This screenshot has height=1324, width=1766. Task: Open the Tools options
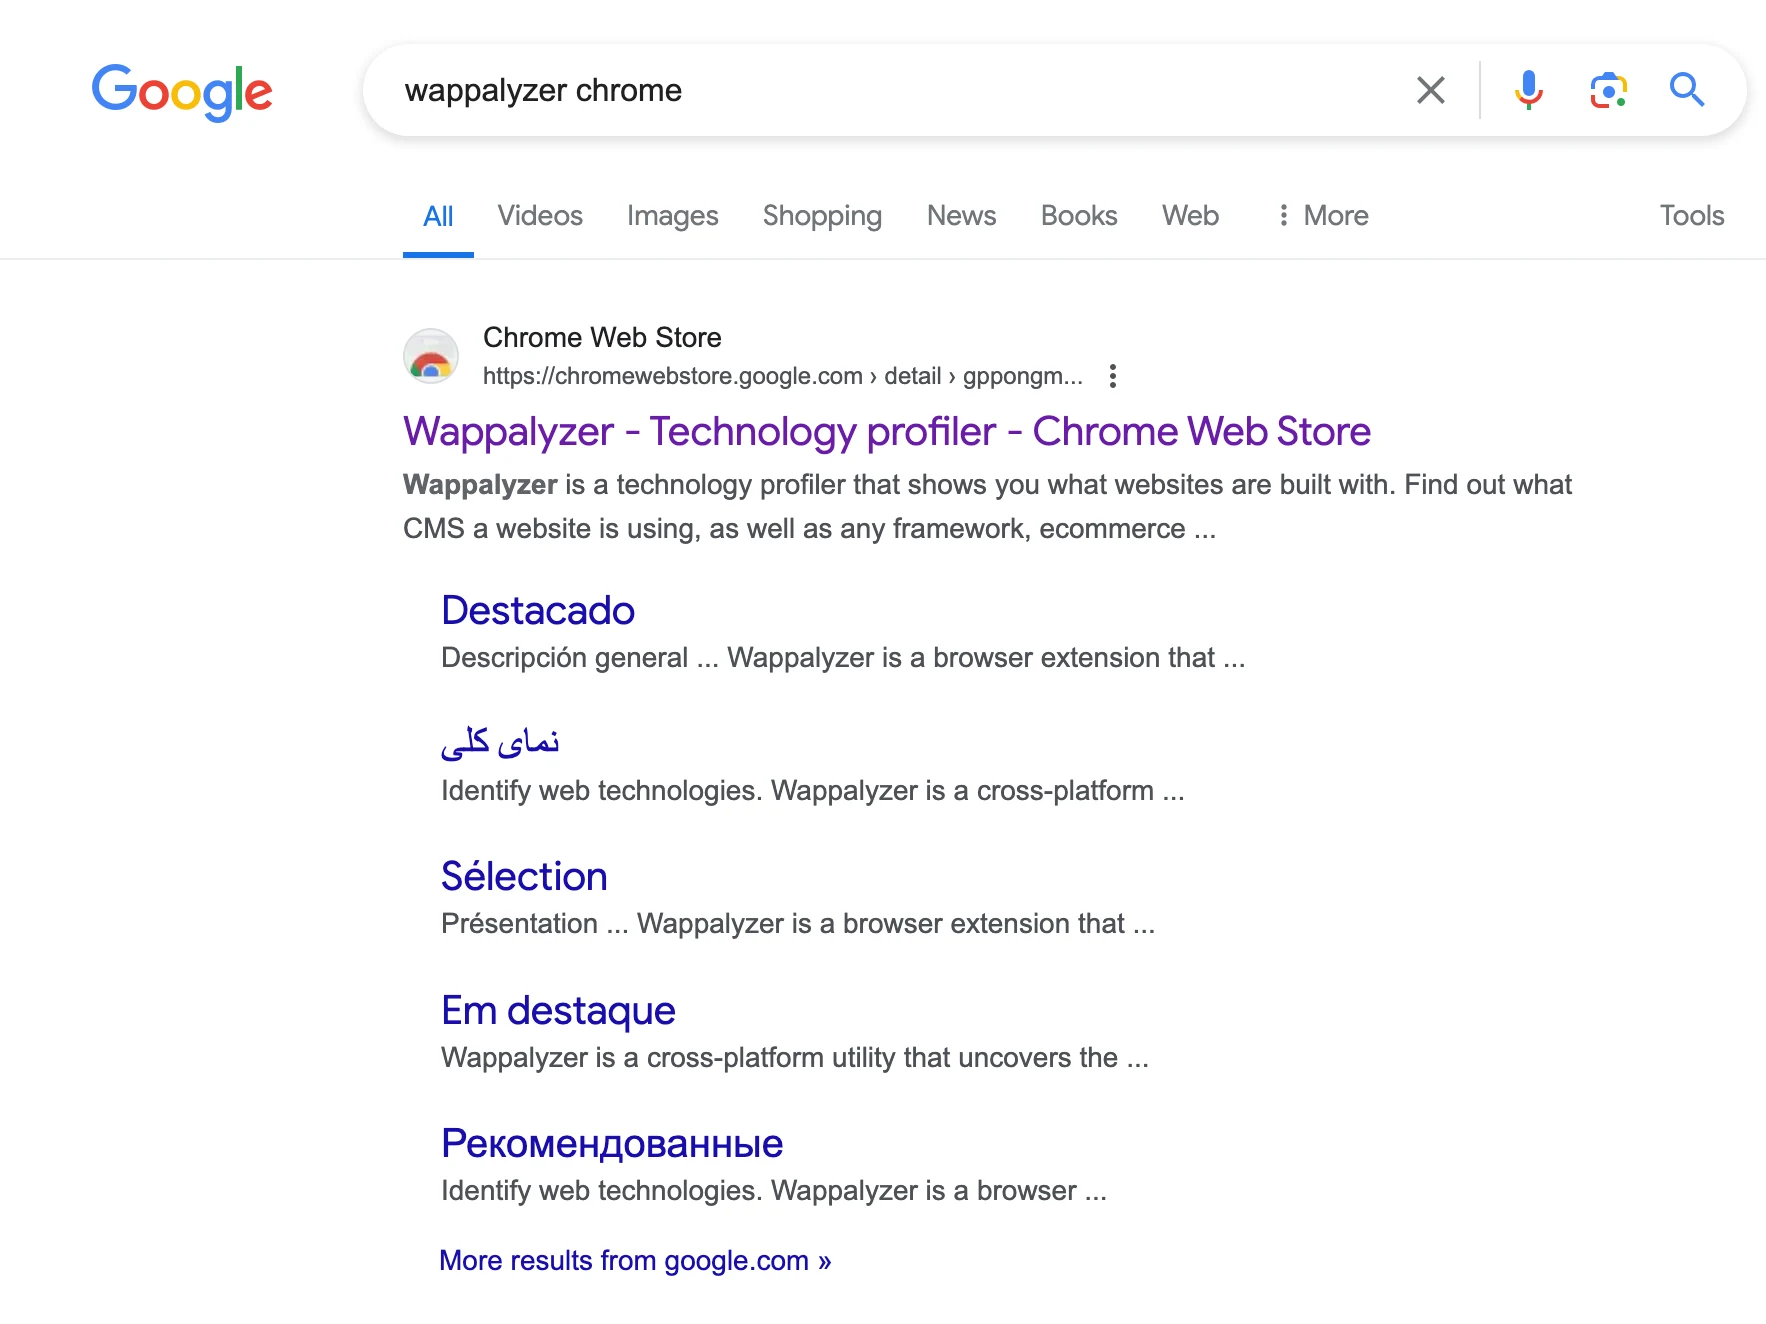1692,216
